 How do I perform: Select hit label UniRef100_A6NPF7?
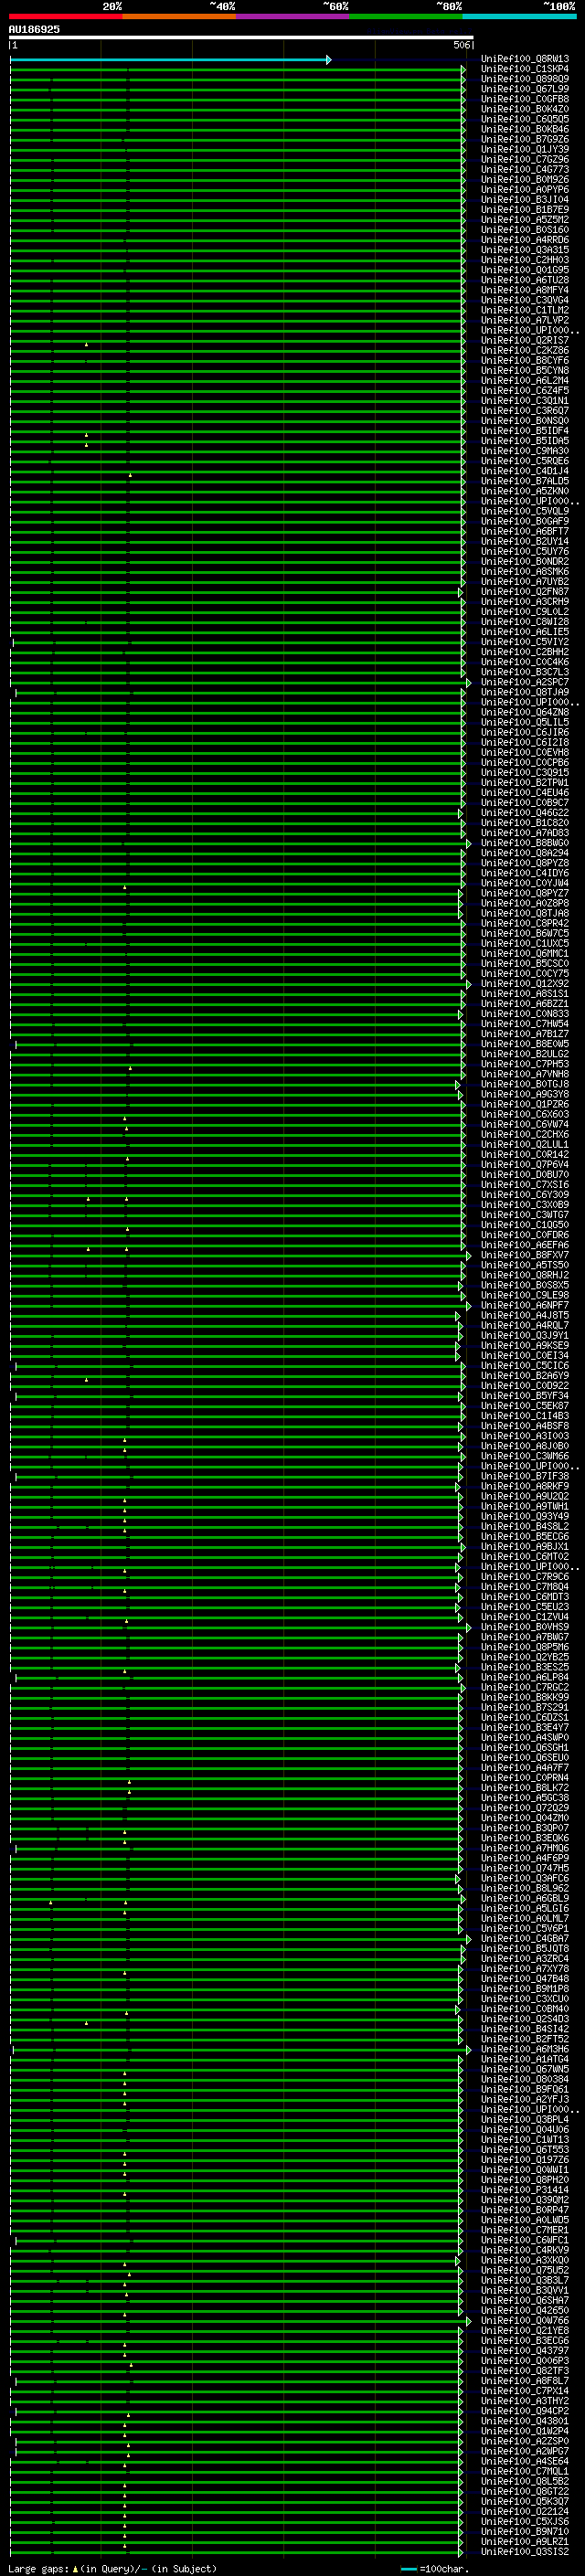pyautogui.click(x=525, y=1306)
